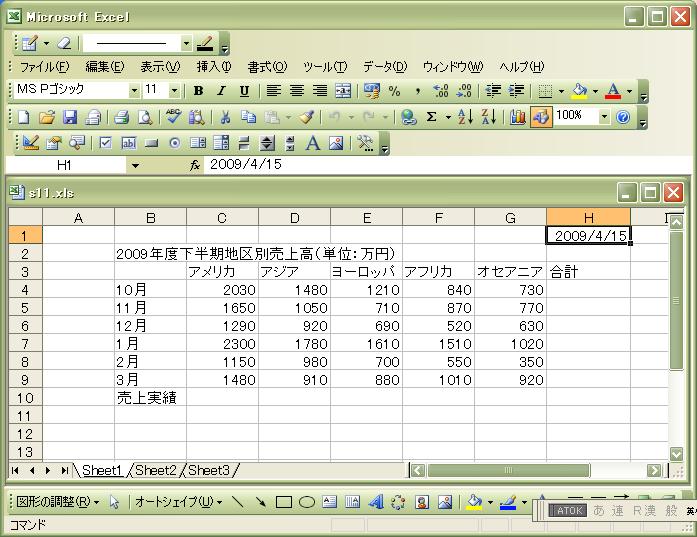Viewport: 697px width, 537px height.
Task: Open 編集 menu
Action: (x=105, y=67)
